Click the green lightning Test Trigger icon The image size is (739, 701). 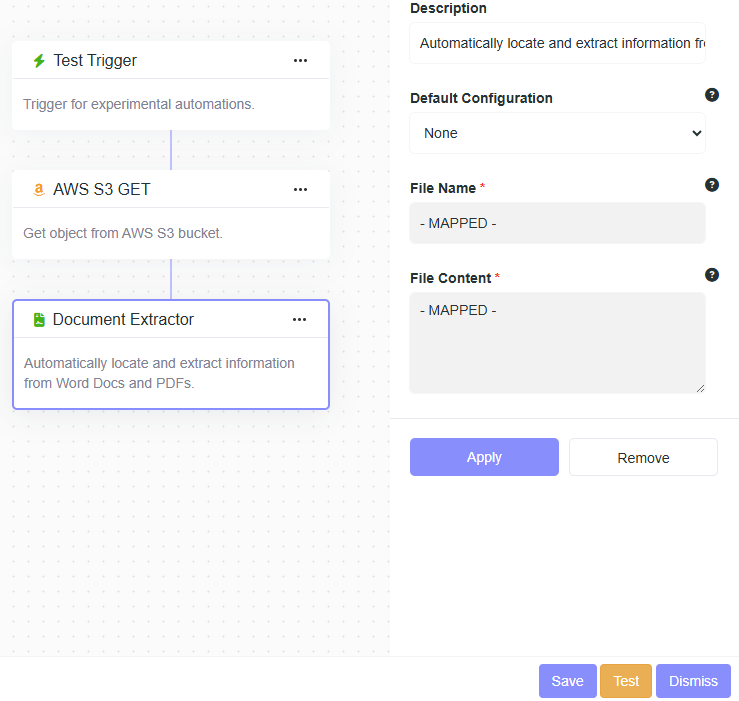(39, 61)
